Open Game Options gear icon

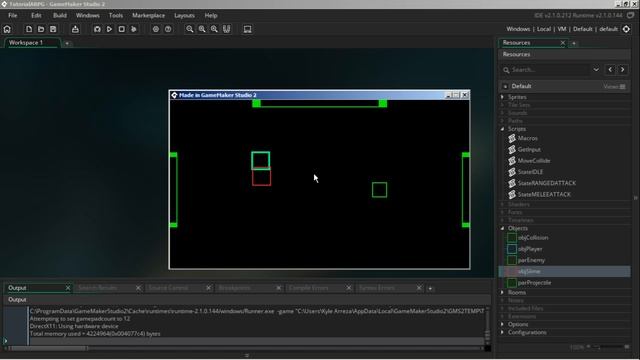156,29
